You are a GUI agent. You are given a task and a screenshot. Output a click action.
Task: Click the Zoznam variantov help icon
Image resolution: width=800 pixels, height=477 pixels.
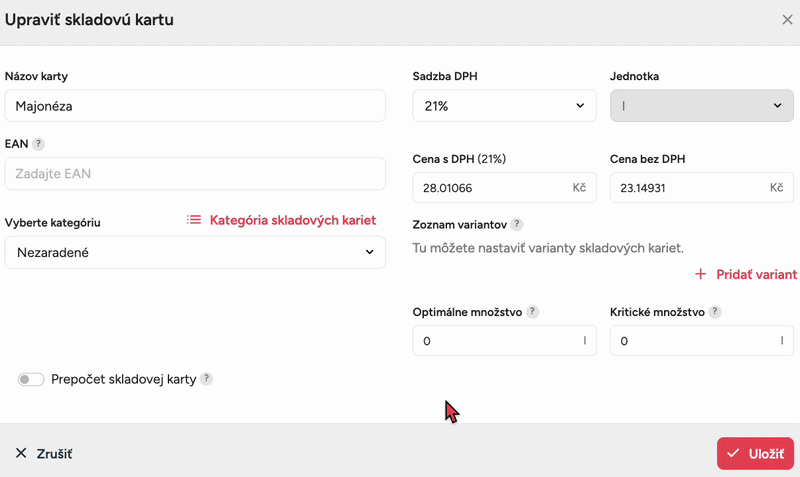tap(517, 225)
